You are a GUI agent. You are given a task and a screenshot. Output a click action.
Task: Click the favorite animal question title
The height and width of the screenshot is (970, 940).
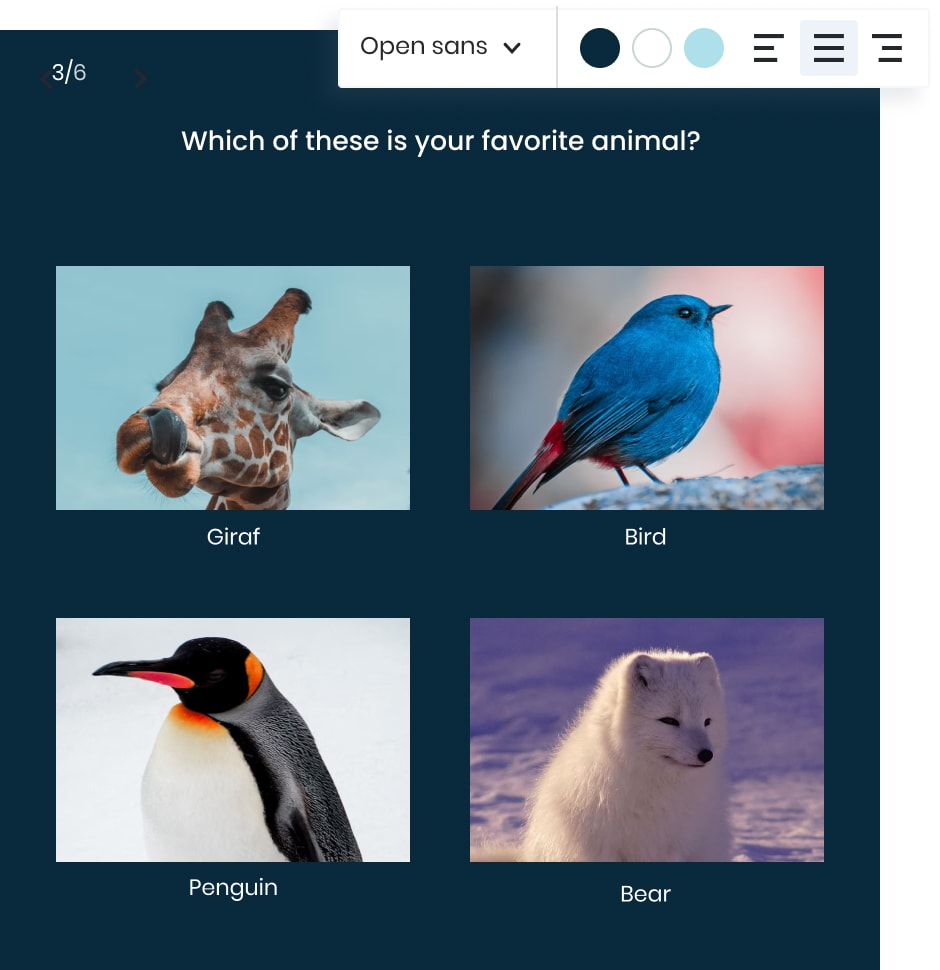click(440, 142)
